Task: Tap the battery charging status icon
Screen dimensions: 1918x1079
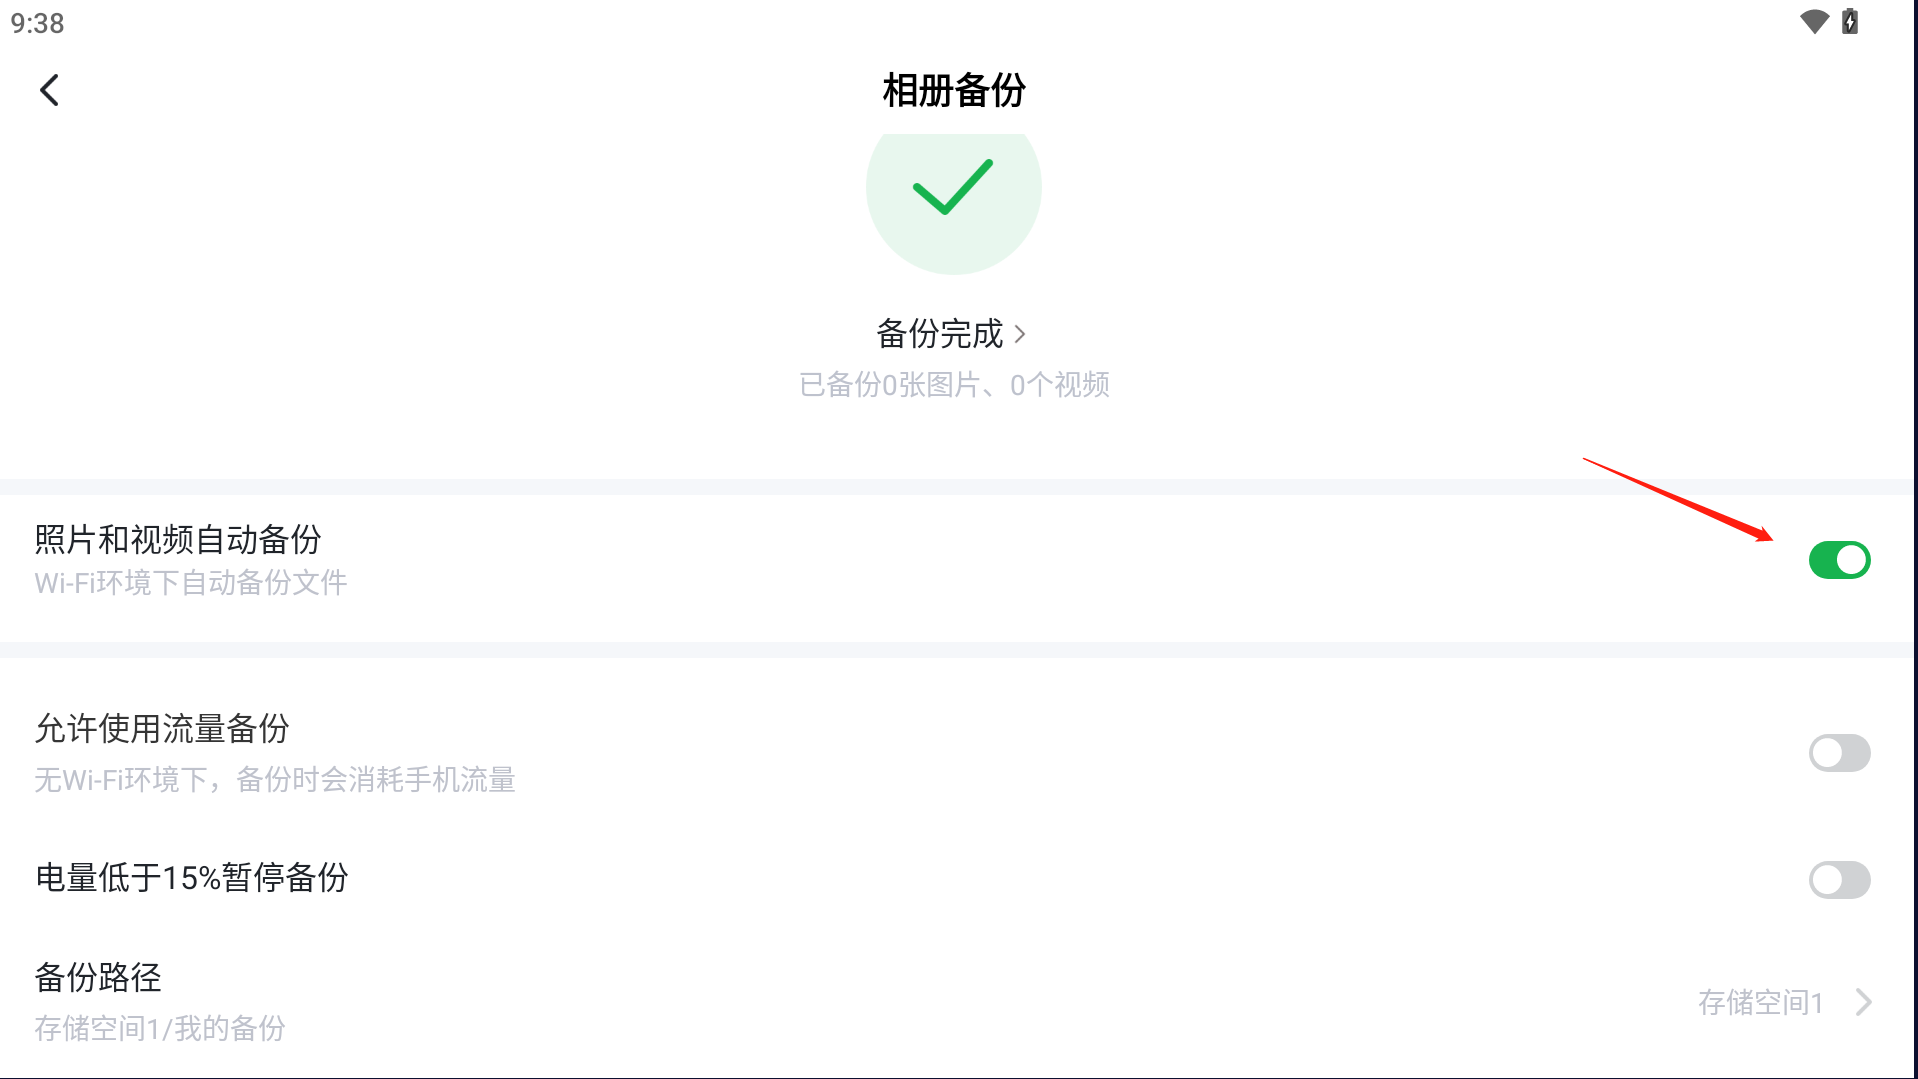Action: [x=1850, y=22]
